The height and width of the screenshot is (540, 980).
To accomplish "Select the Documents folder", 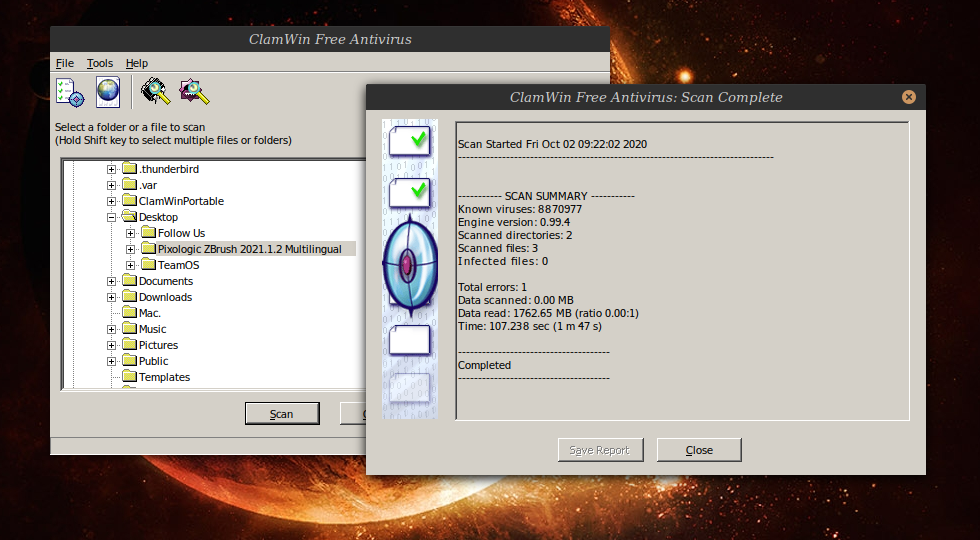I will pos(166,281).
